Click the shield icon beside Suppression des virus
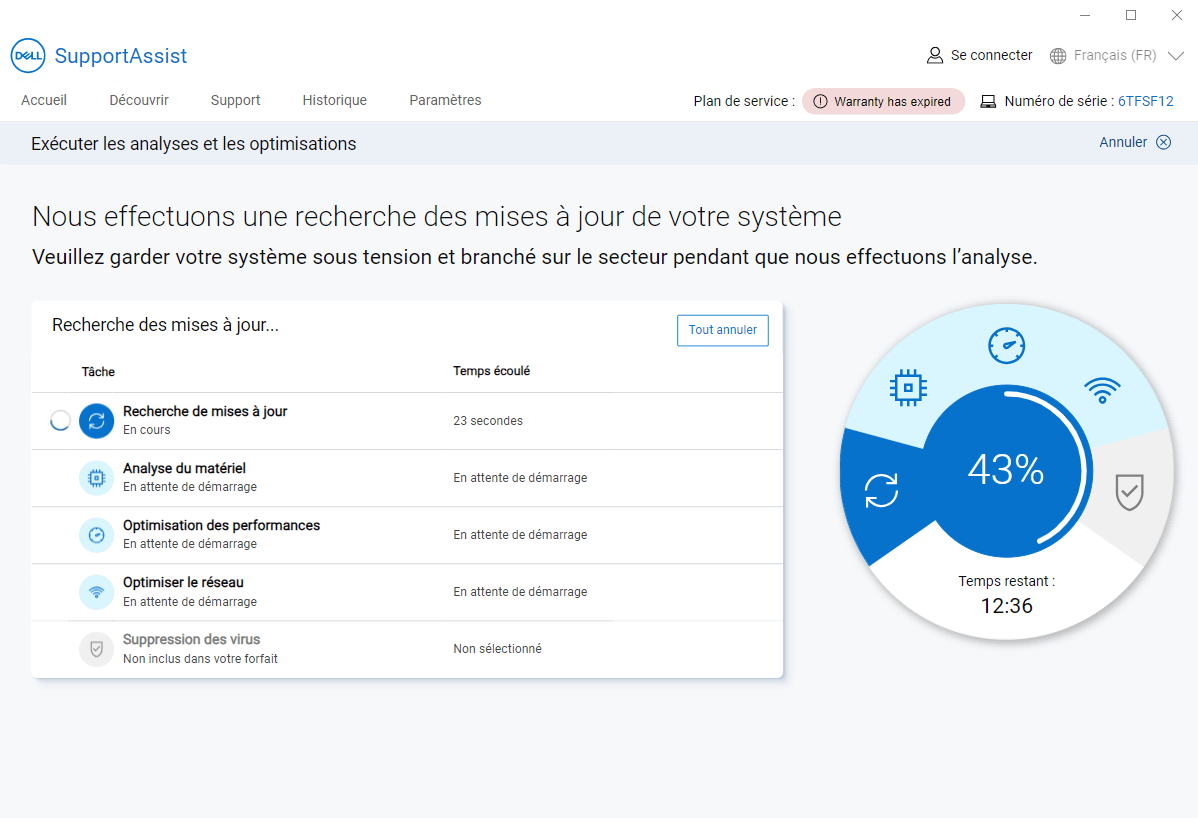Image resolution: width=1198 pixels, height=818 pixels. tap(97, 649)
